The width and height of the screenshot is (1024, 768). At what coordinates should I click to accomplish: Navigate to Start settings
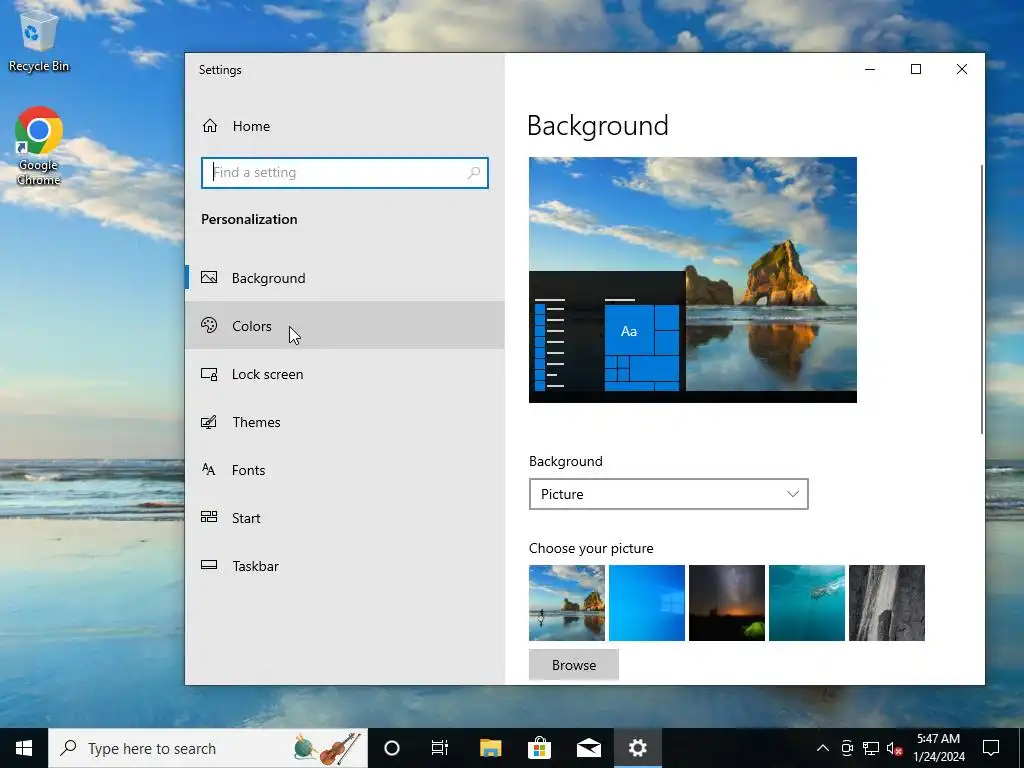[x=345, y=517]
